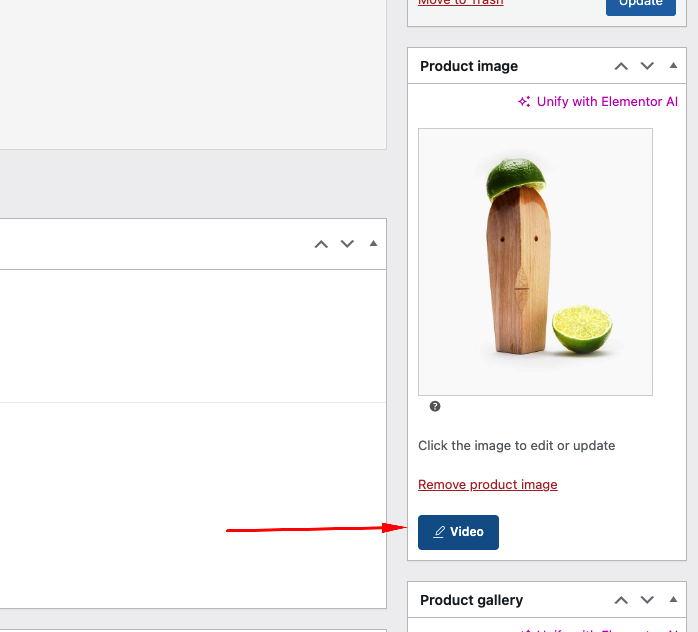Click the blue Video button
This screenshot has height=632, width=698.
(x=458, y=532)
